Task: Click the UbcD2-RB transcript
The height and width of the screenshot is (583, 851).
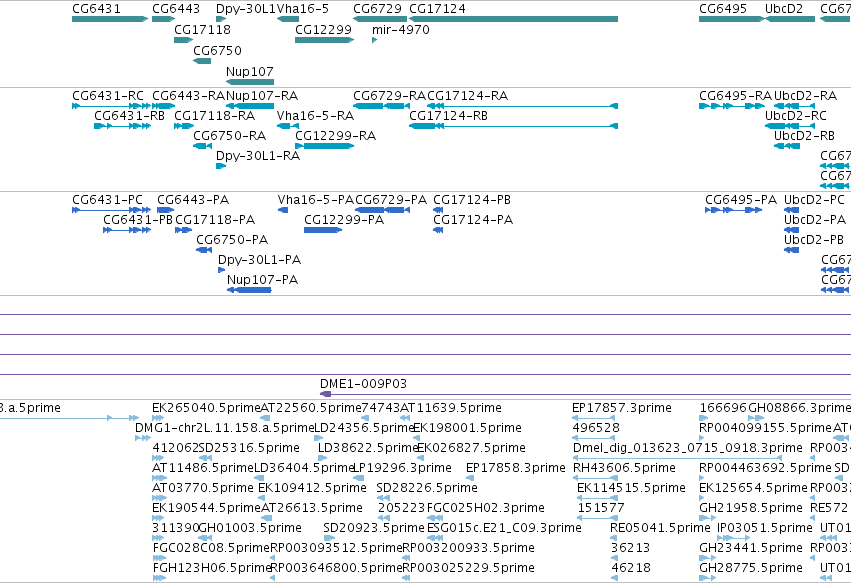Action: [x=786, y=146]
